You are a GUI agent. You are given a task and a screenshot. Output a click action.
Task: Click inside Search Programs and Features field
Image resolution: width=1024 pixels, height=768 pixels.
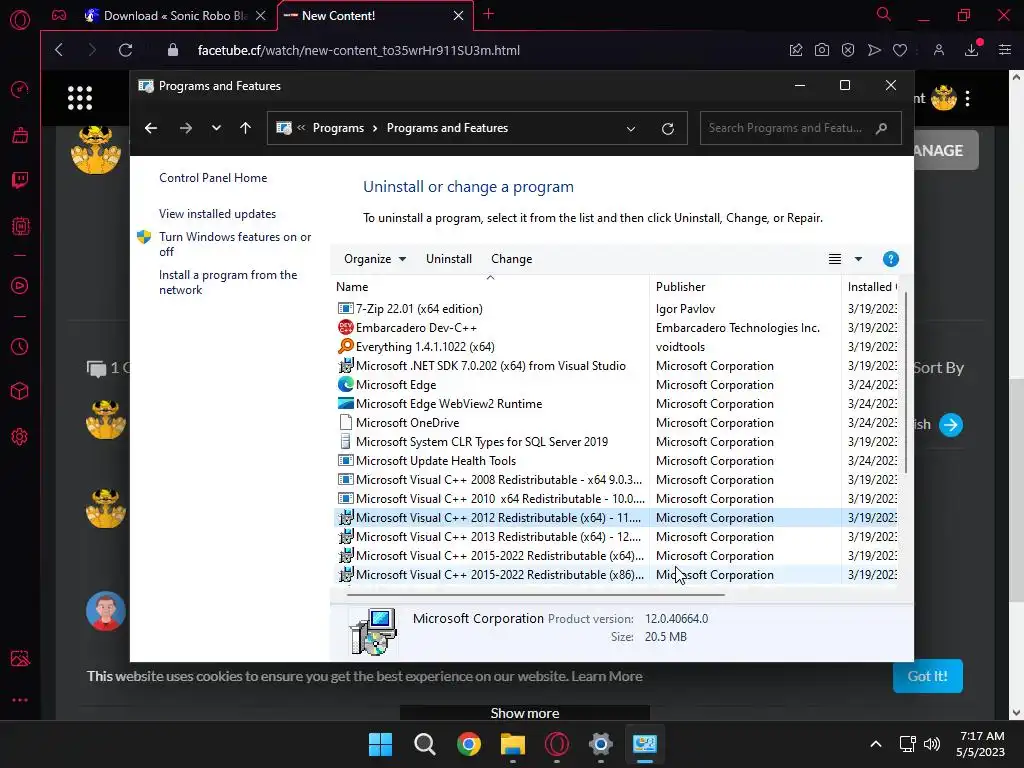[800, 128]
